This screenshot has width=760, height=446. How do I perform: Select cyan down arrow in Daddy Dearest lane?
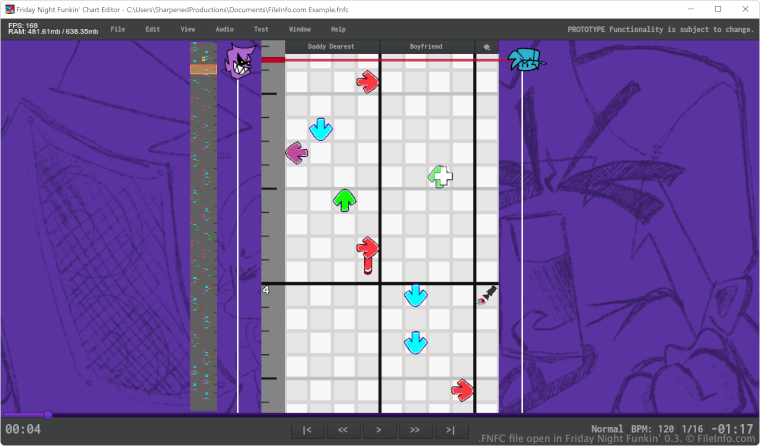tap(320, 128)
